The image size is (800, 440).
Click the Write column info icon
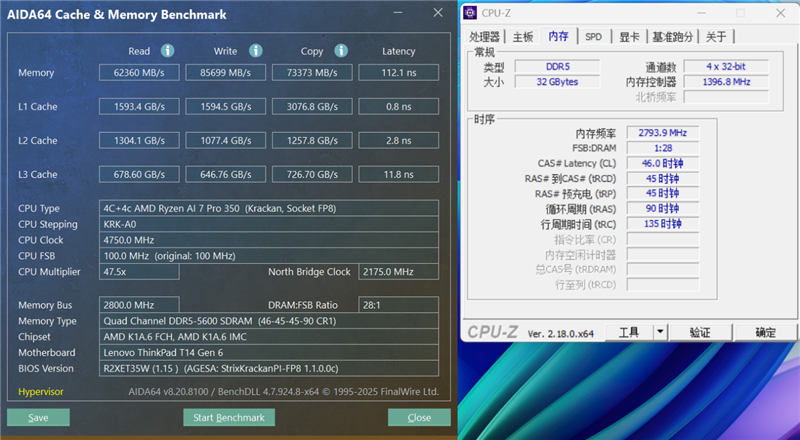255,51
